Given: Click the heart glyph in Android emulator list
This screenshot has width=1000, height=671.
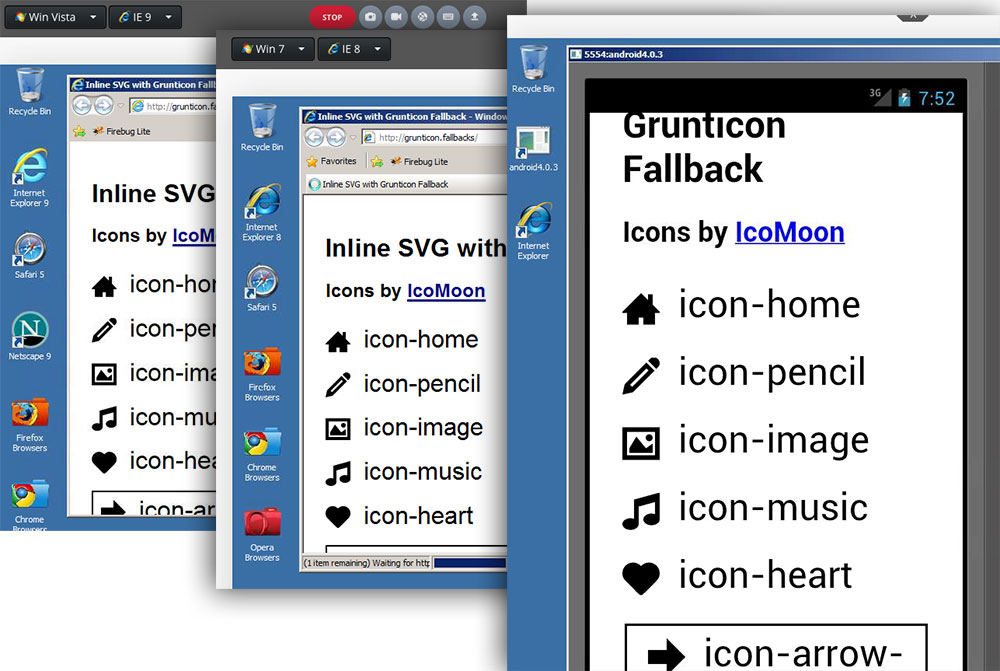Looking at the screenshot, I should [641, 579].
